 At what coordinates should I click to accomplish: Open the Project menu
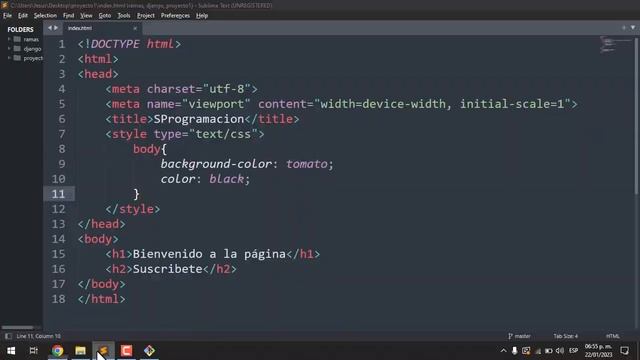click(146, 16)
